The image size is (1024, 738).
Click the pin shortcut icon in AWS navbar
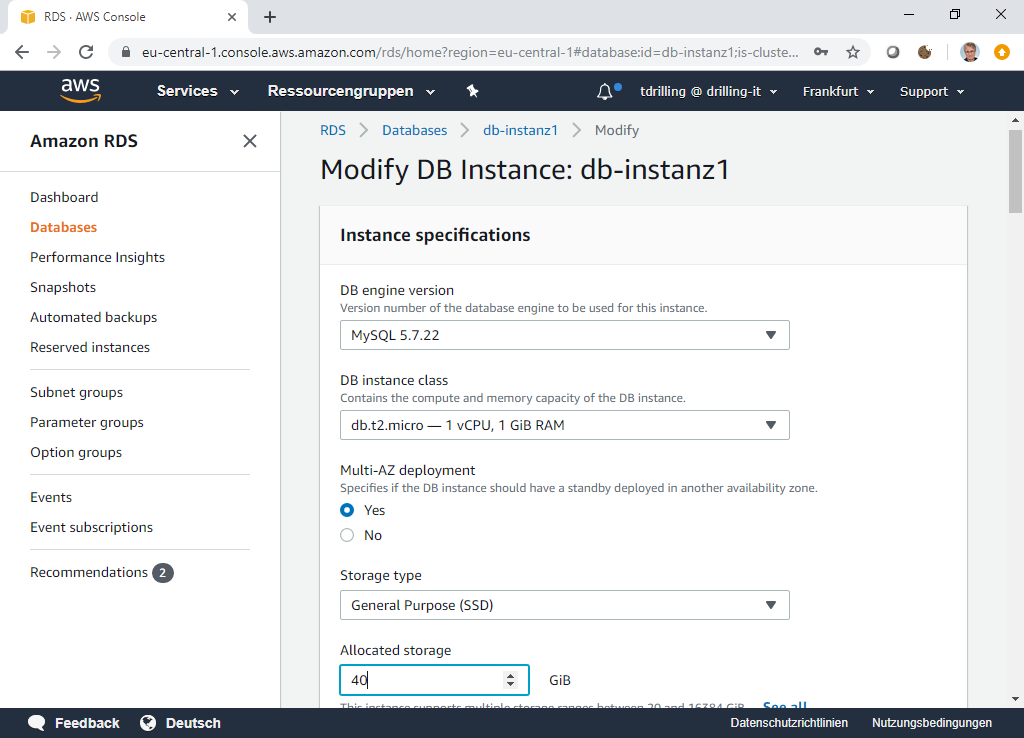[473, 91]
